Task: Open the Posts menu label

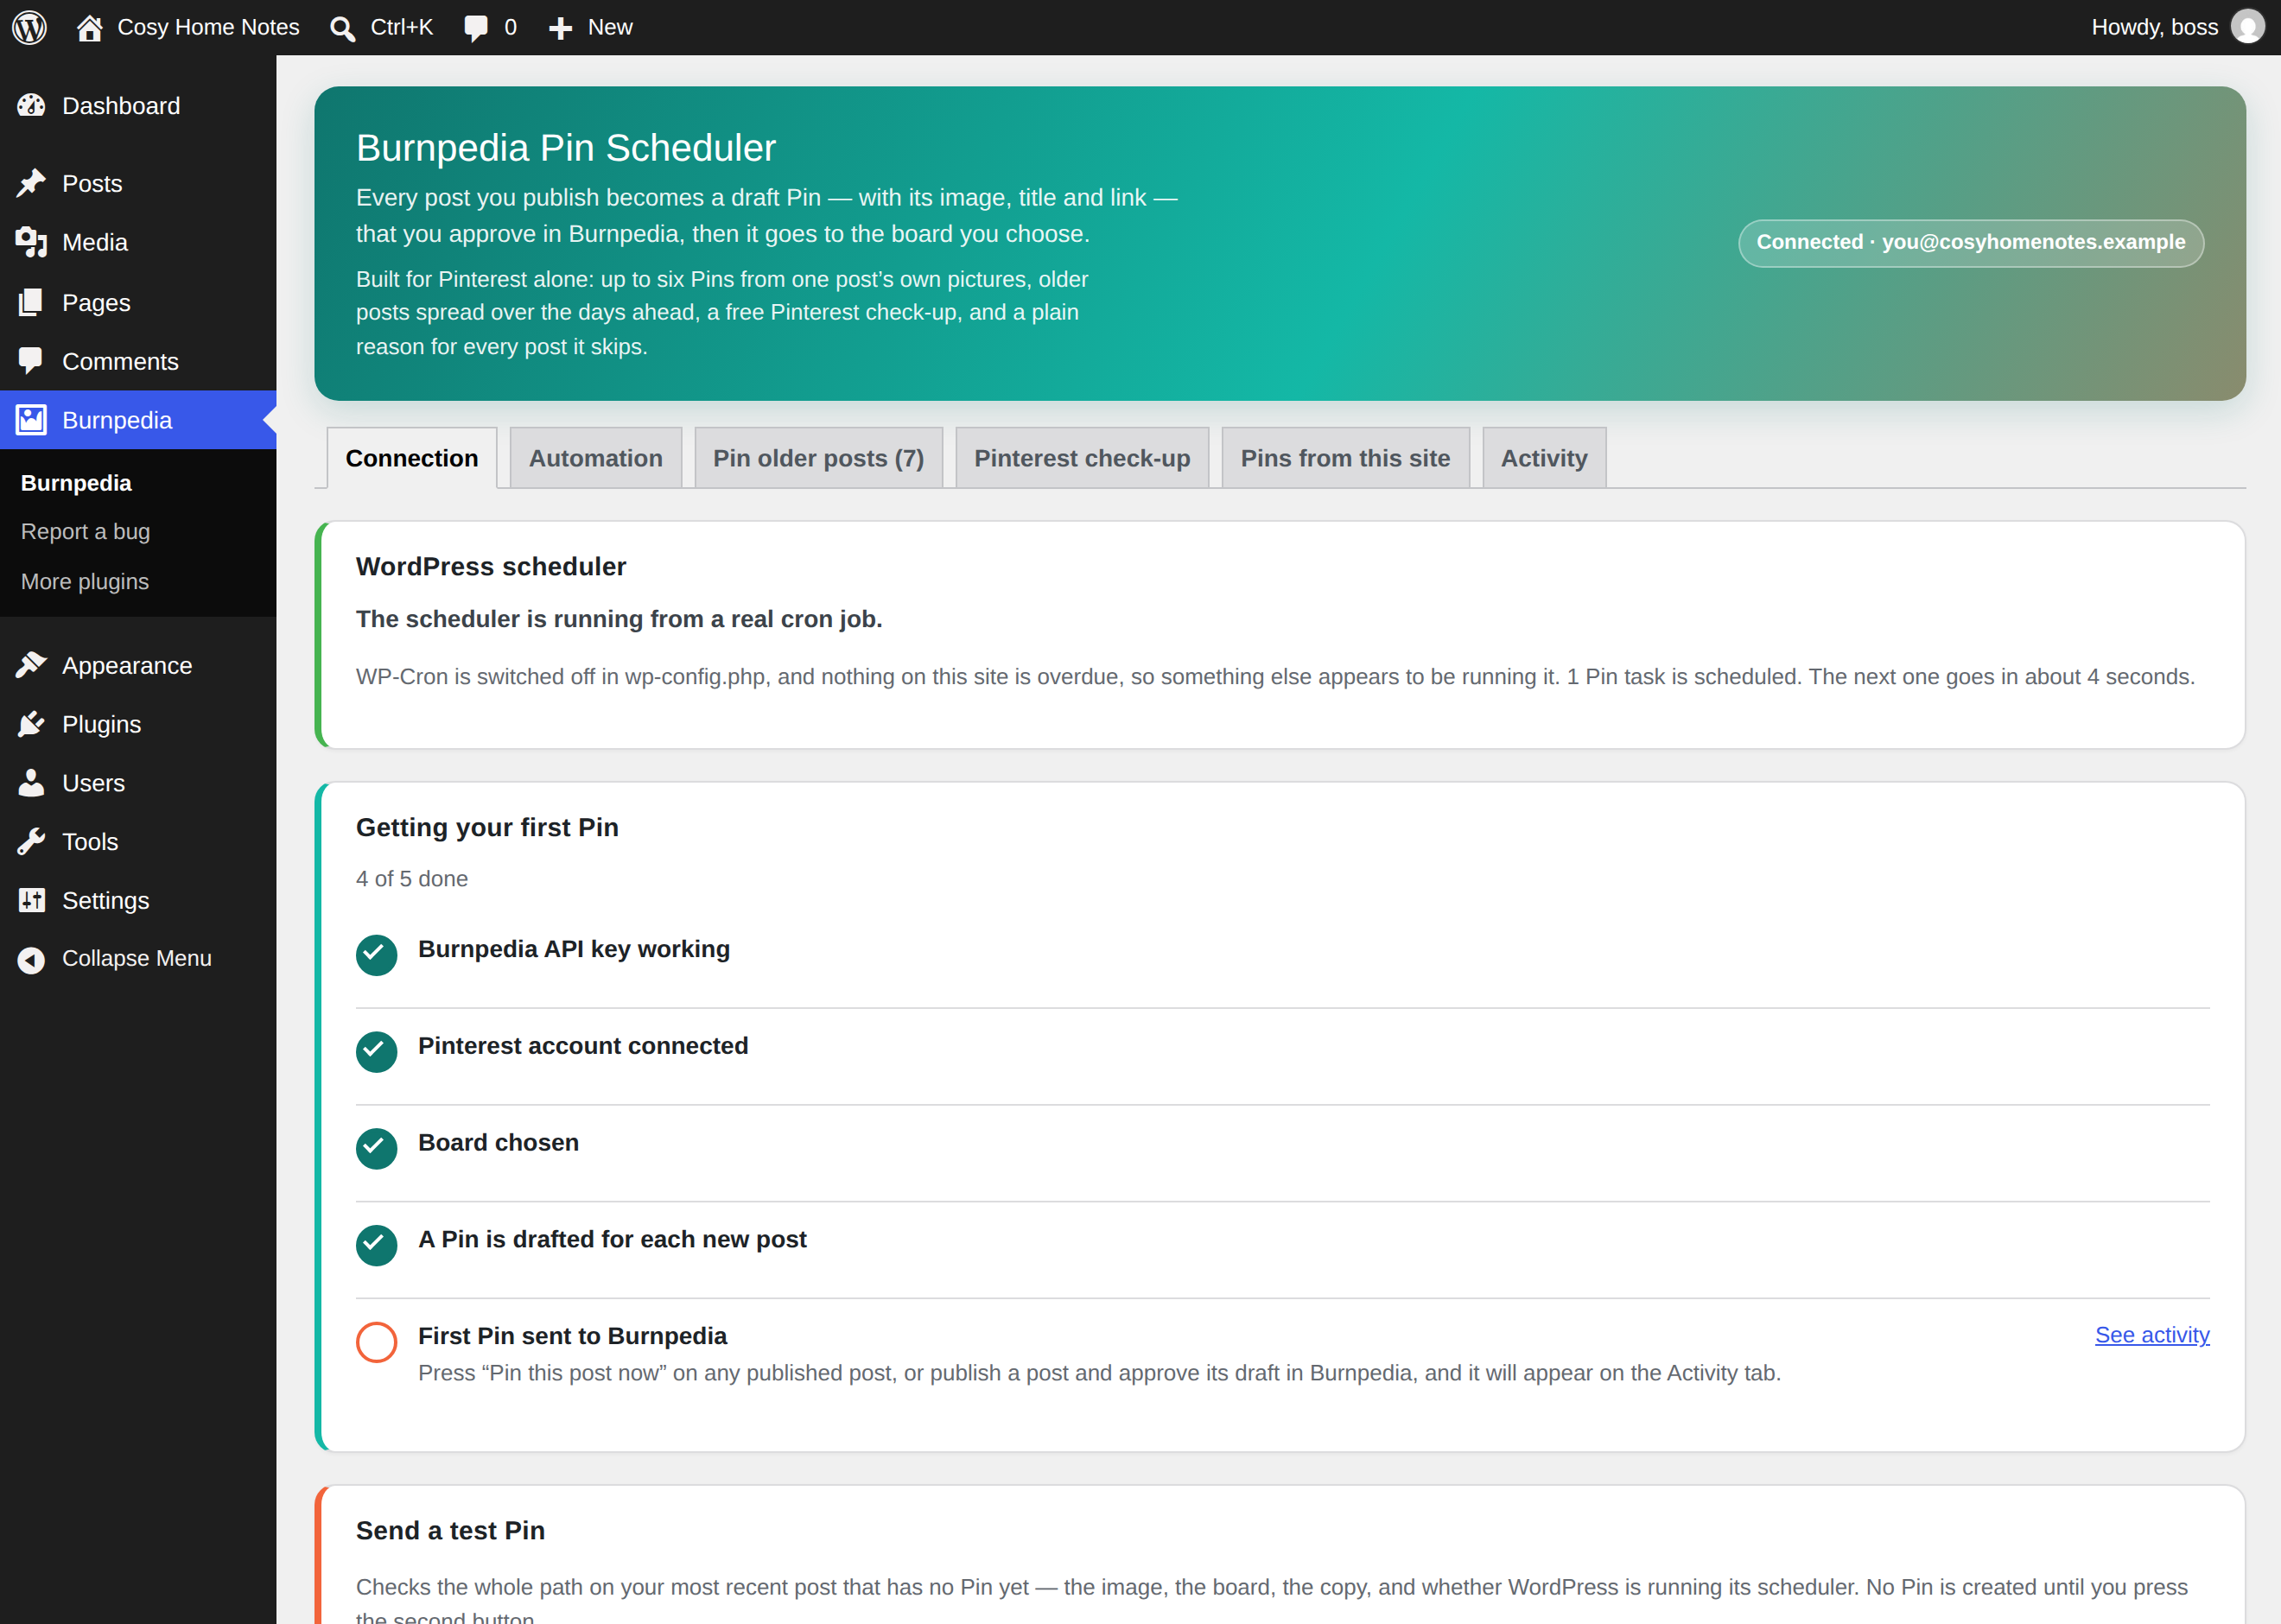Action: 92,184
